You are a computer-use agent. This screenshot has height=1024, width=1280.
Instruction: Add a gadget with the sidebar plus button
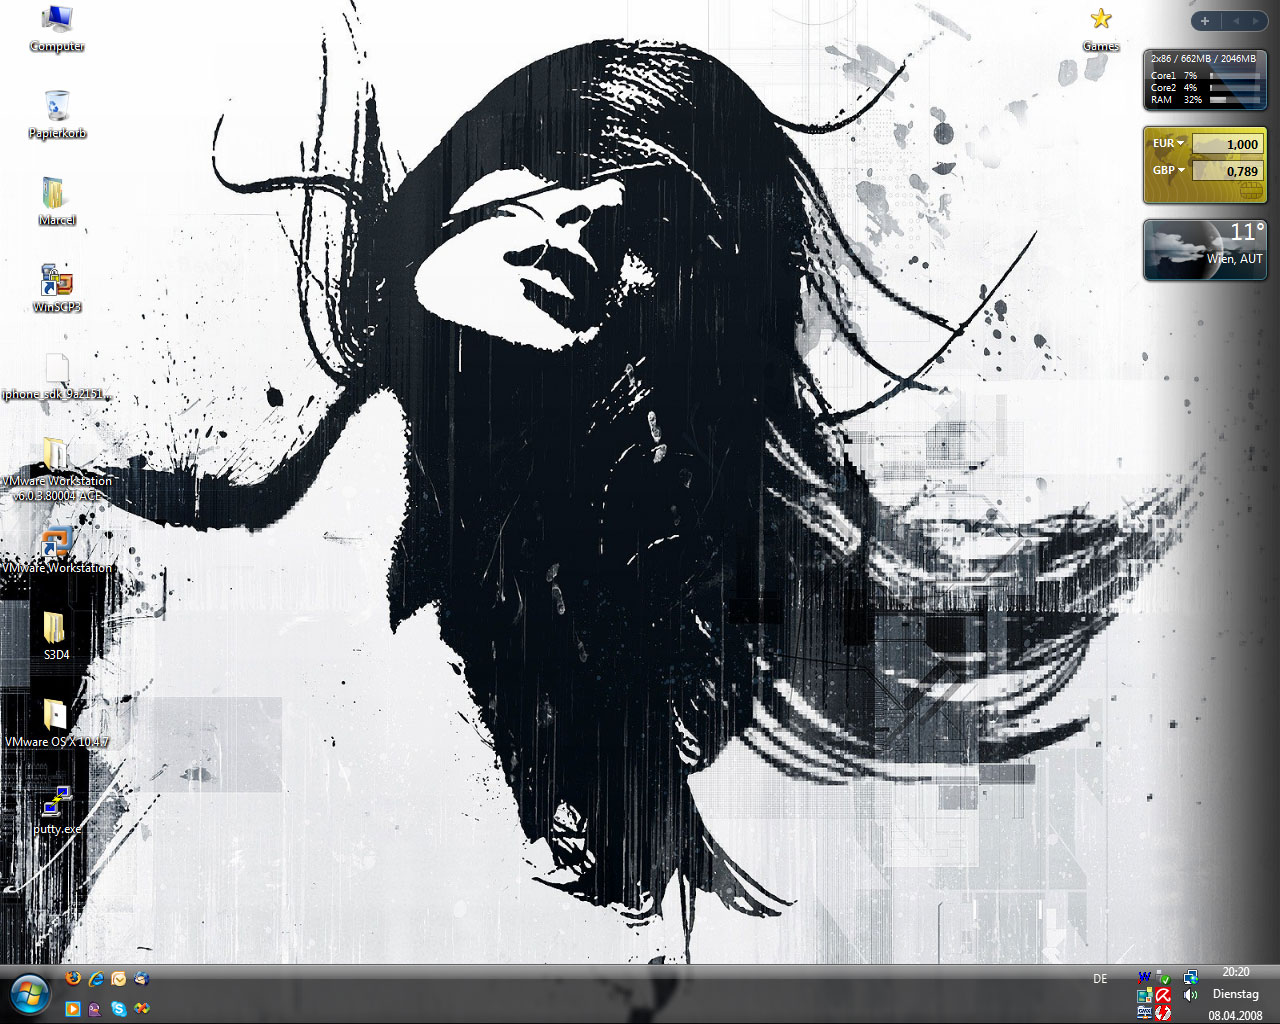1205,21
